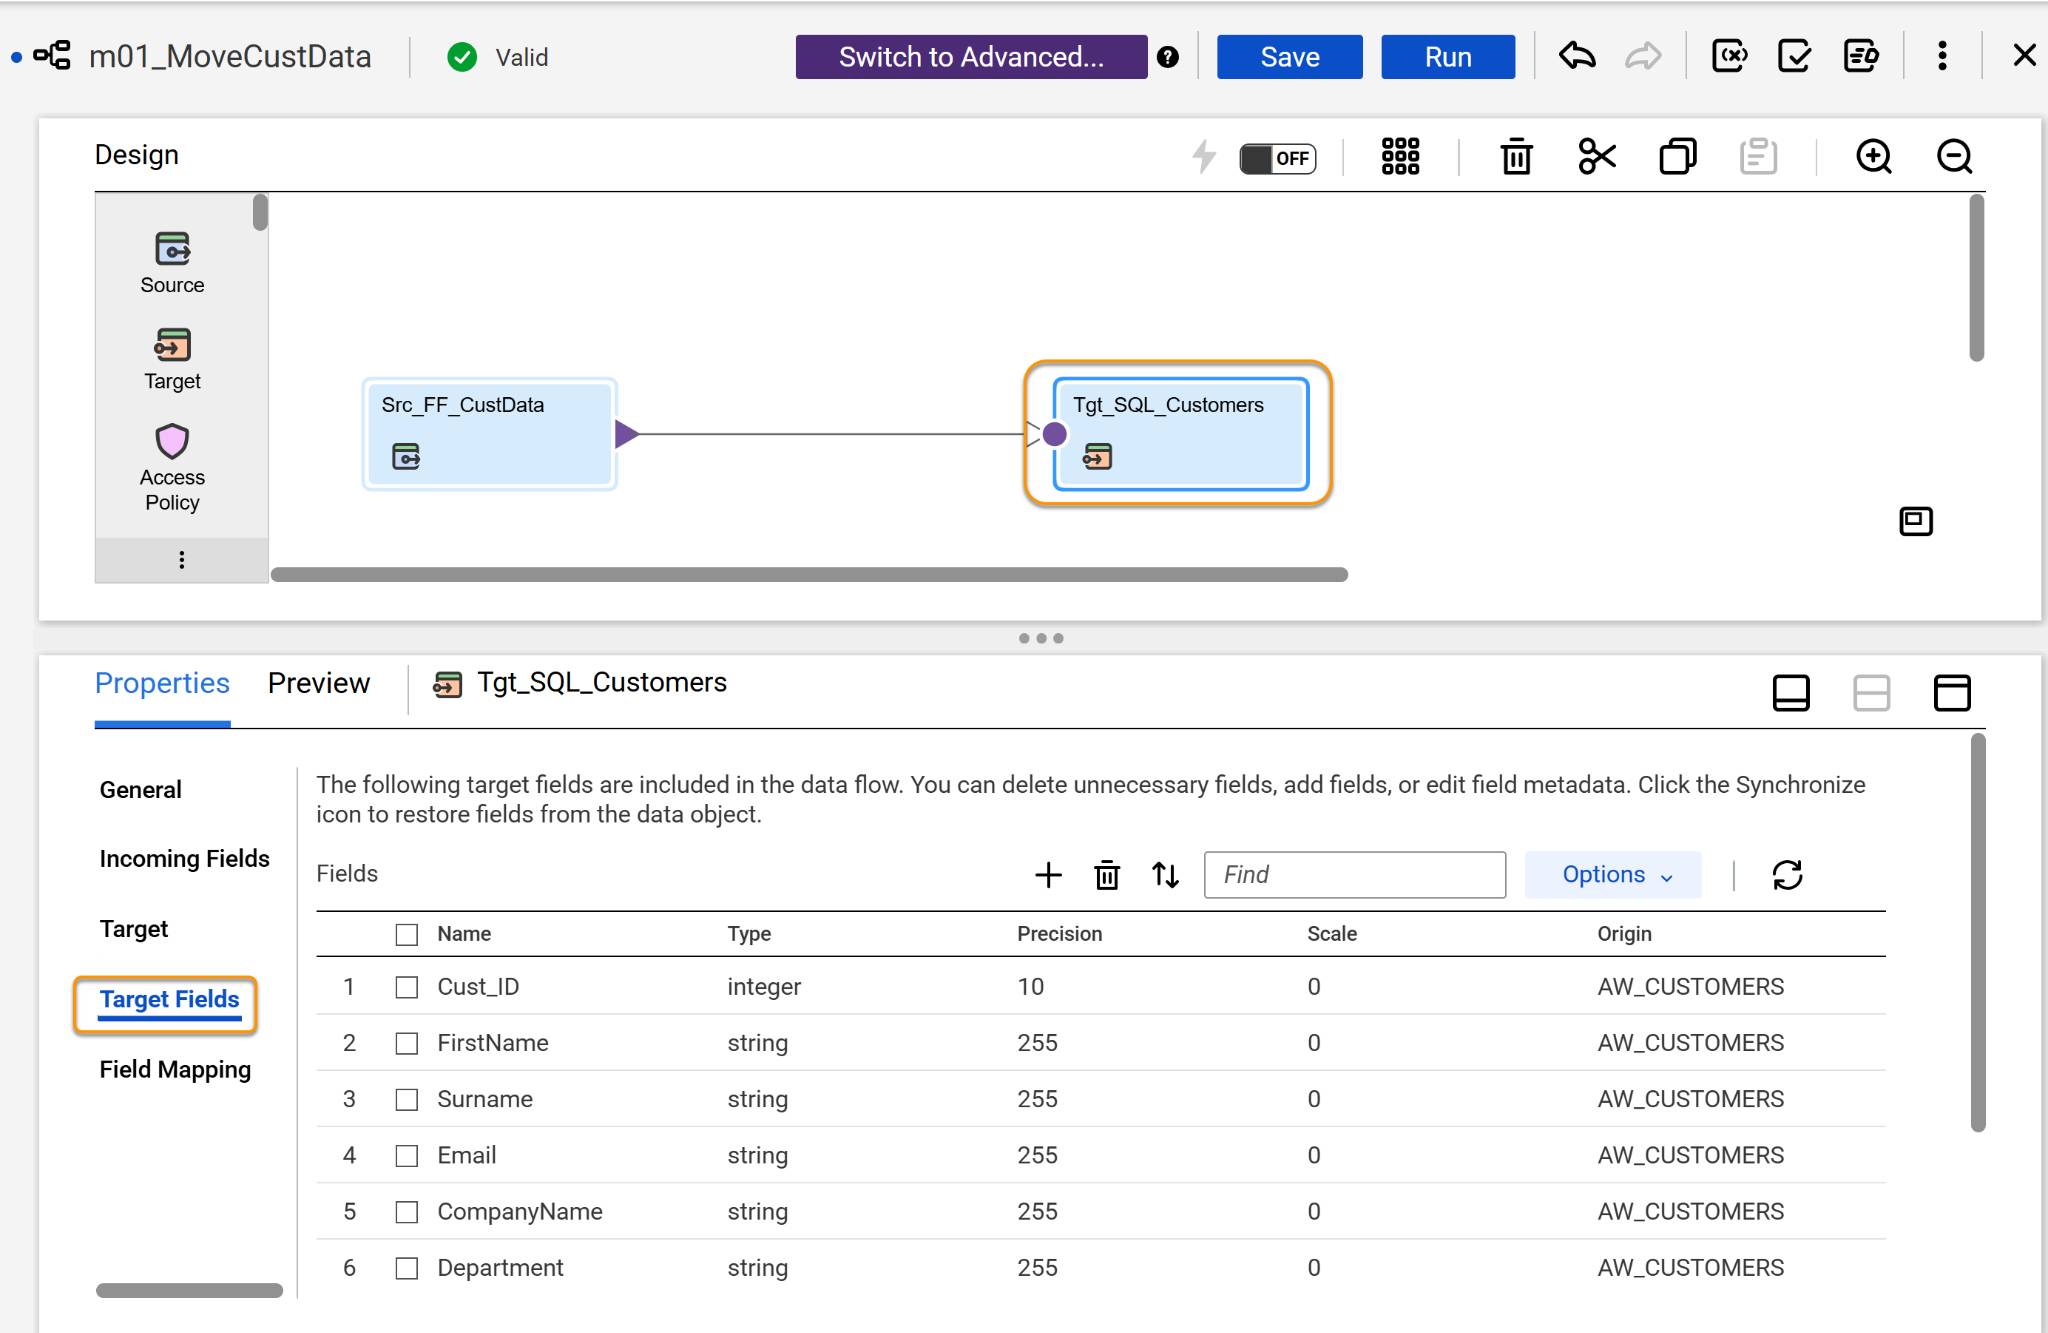Open the Options dropdown
This screenshot has width=2048, height=1333.
pos(1613,875)
